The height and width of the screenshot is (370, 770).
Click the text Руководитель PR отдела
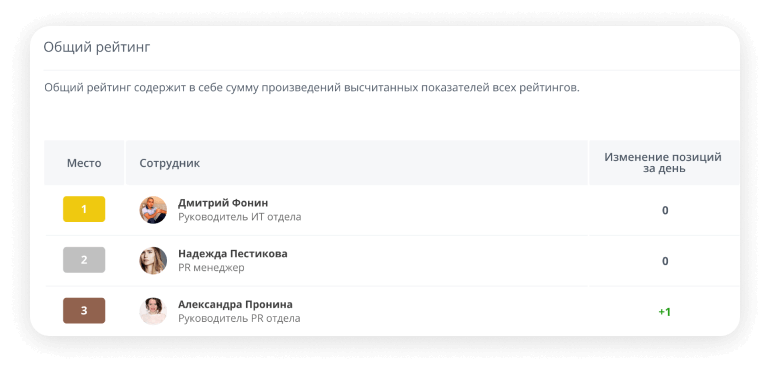point(239,318)
